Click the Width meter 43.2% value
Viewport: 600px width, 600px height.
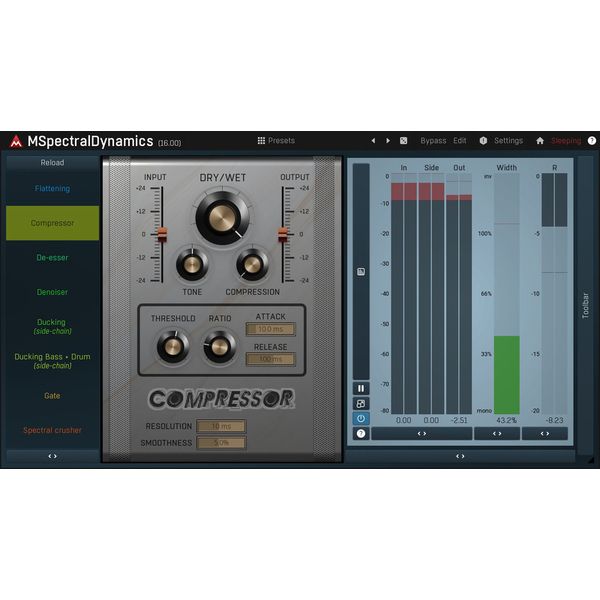pyautogui.click(x=506, y=420)
